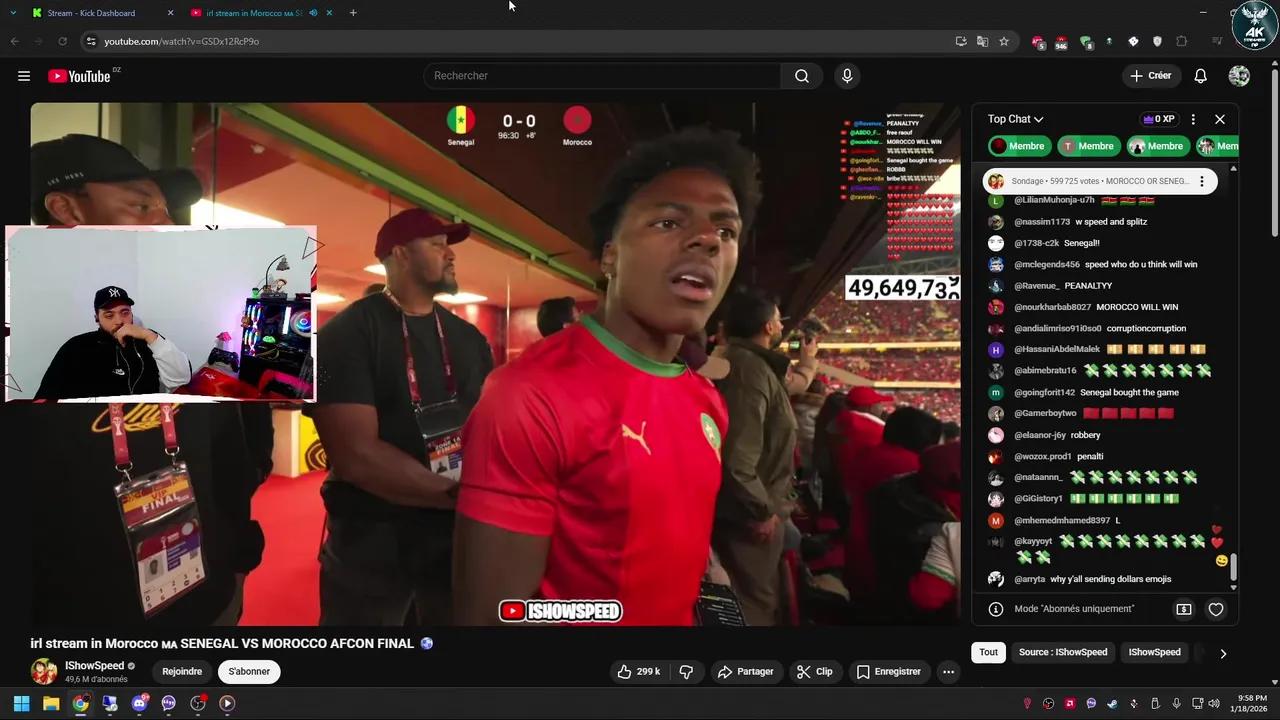Click the Créer create button
The height and width of the screenshot is (720, 1280).
point(1150,76)
